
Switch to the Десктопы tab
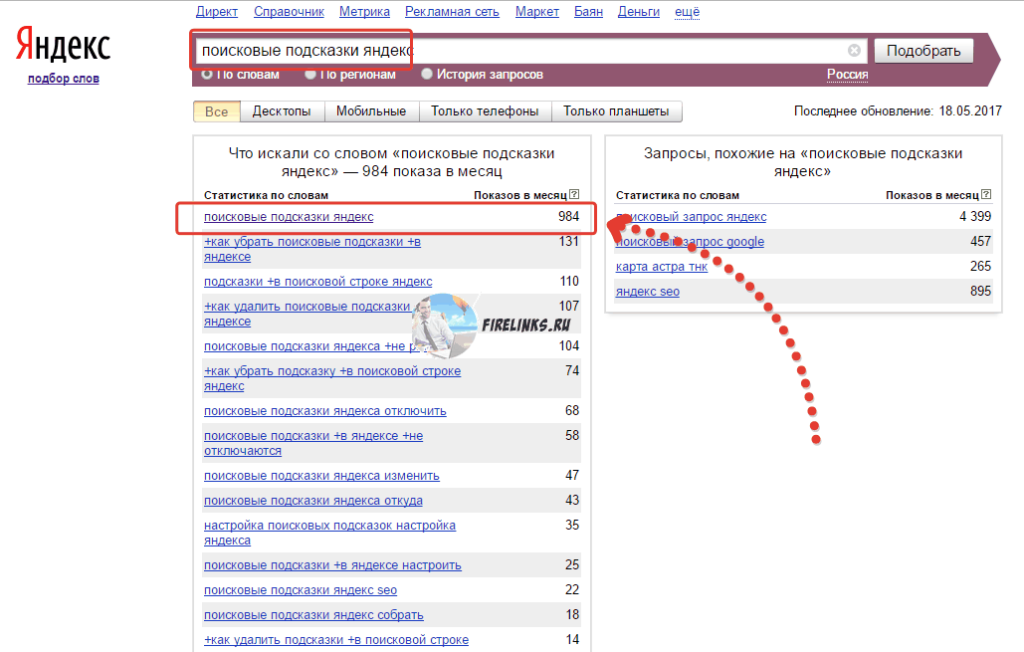[281, 112]
